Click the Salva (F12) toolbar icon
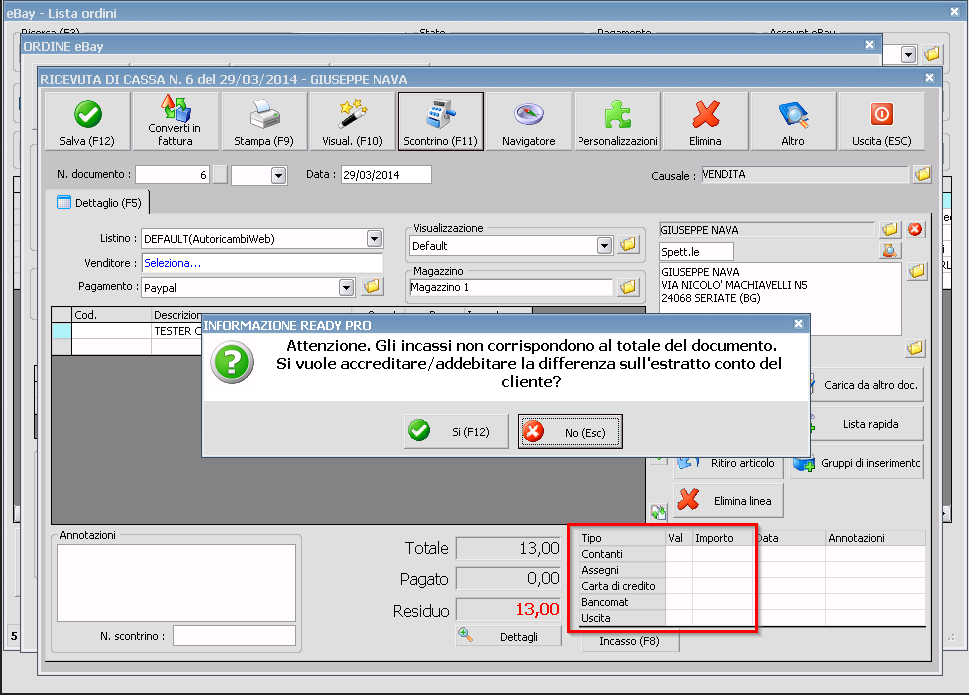Viewport: 969px width, 695px height. 88,121
